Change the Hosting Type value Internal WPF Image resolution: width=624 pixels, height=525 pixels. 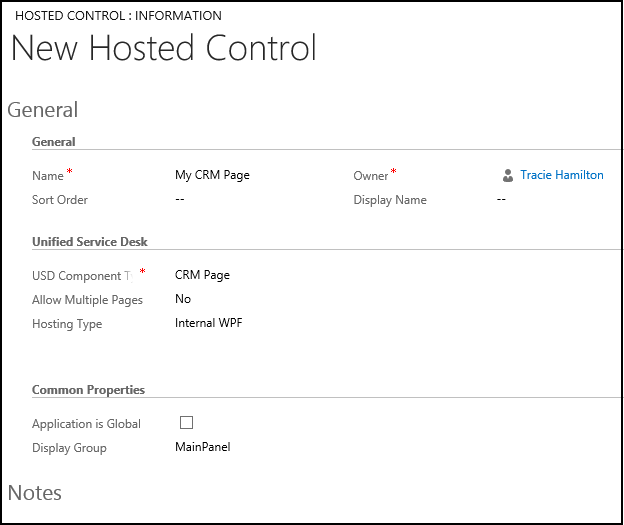[209, 323]
